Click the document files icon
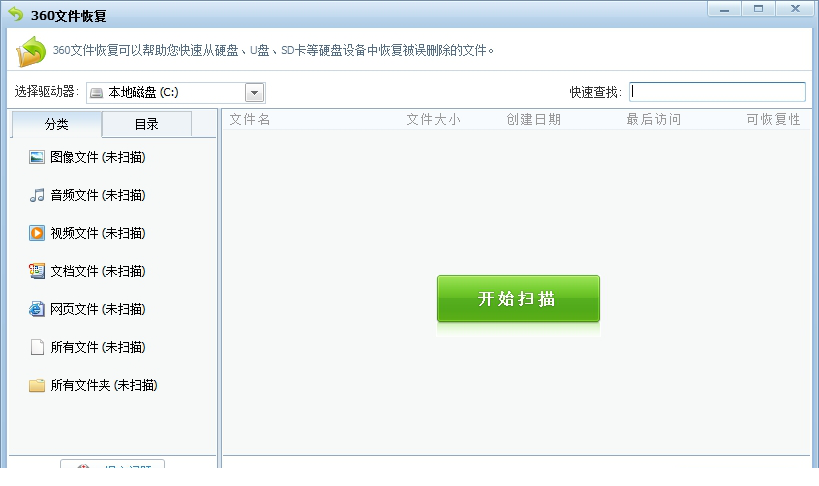The image size is (819, 486). [37, 271]
